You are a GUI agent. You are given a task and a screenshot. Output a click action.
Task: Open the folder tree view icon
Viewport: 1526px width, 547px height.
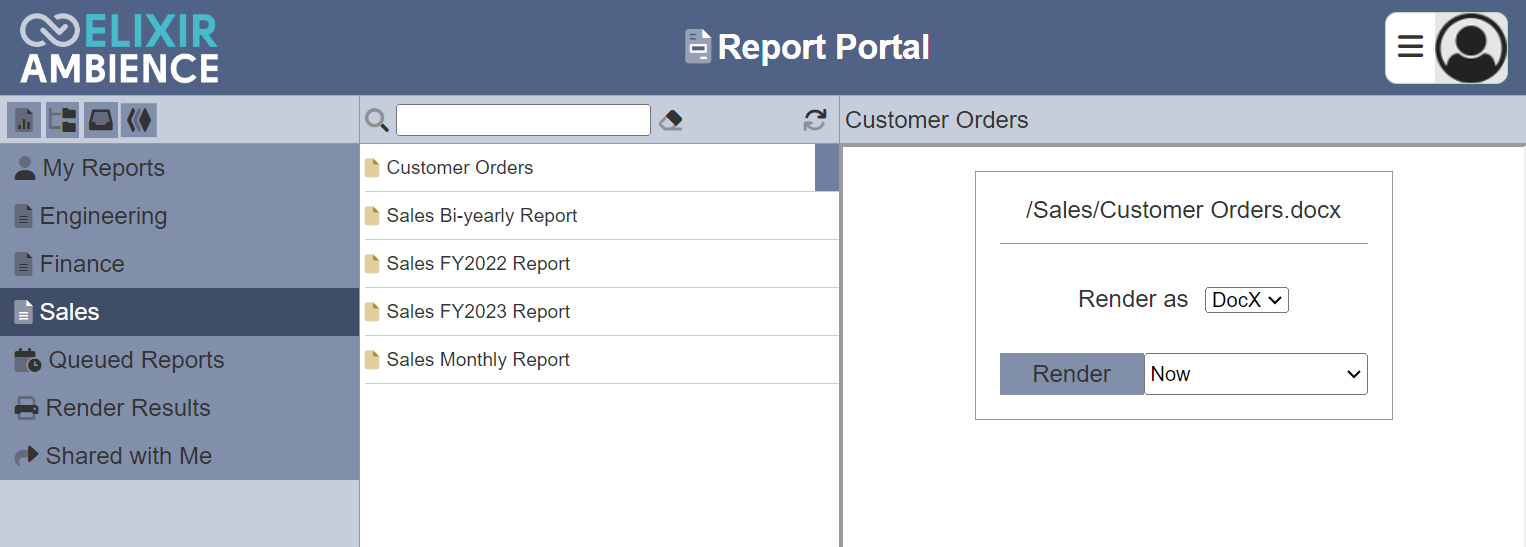[62, 120]
